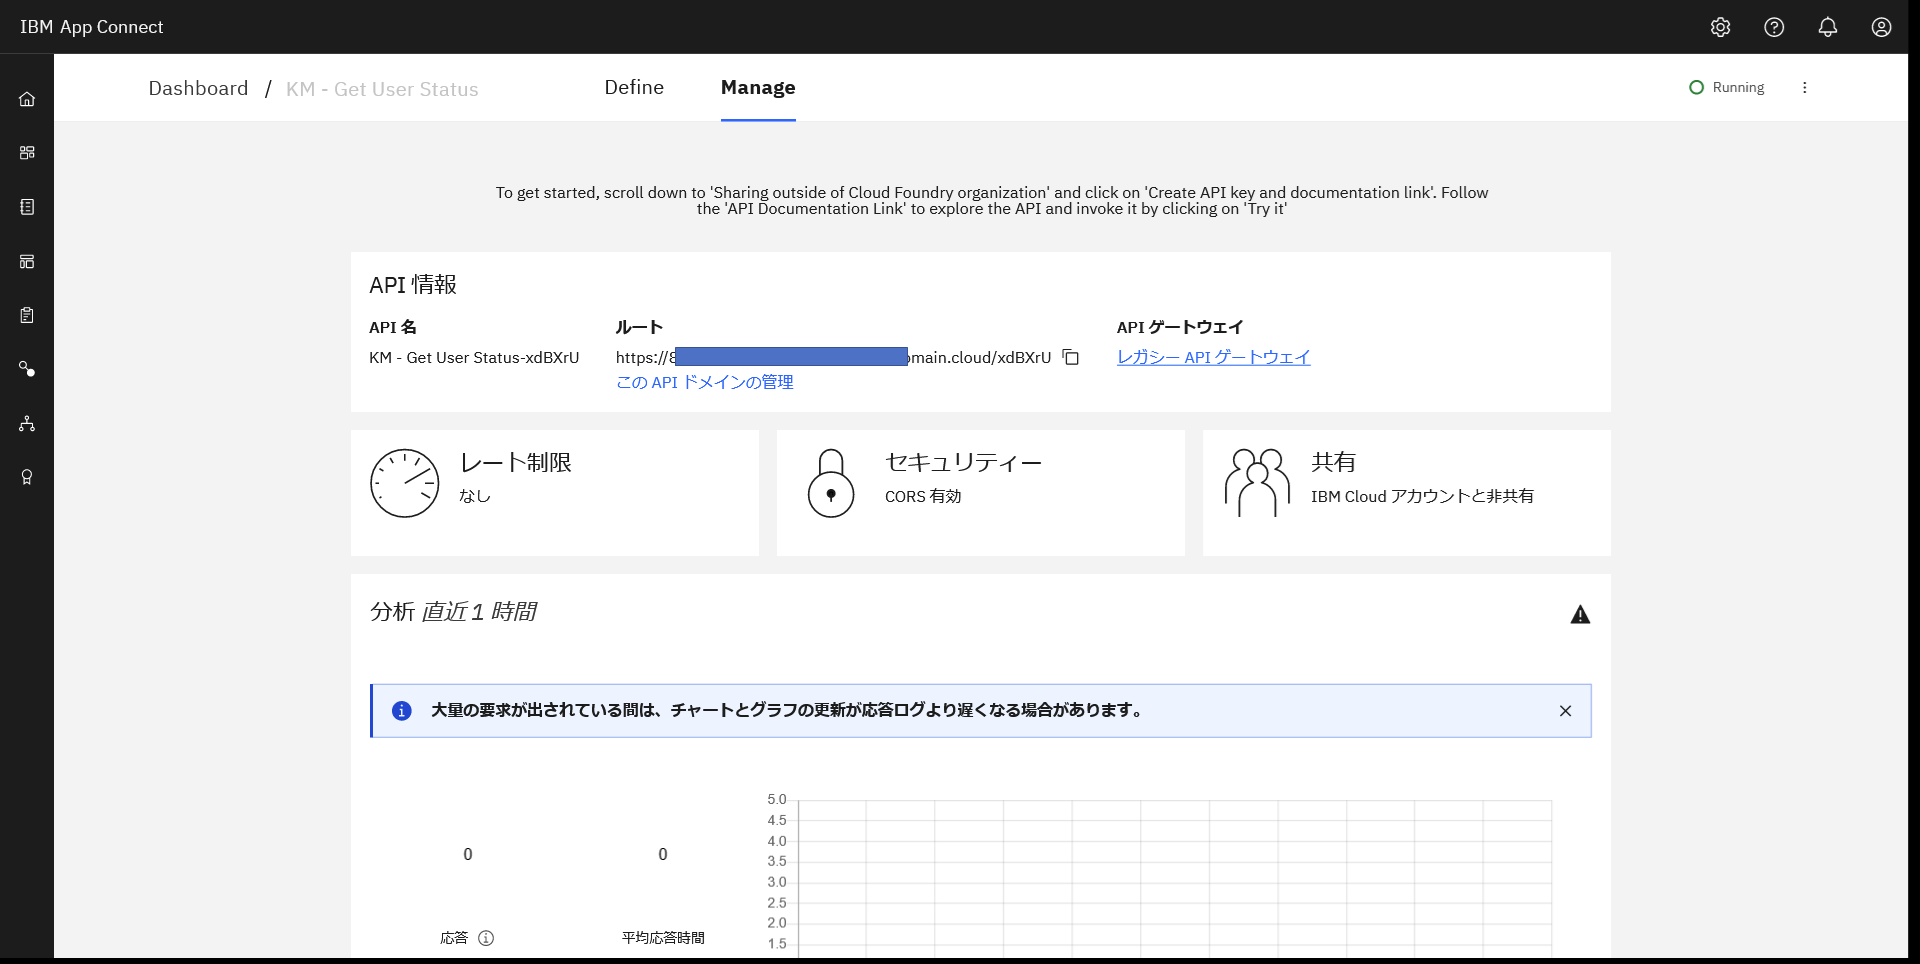Open the three-dot overflow menu near Running
The image size is (1920, 964).
[x=1805, y=88]
